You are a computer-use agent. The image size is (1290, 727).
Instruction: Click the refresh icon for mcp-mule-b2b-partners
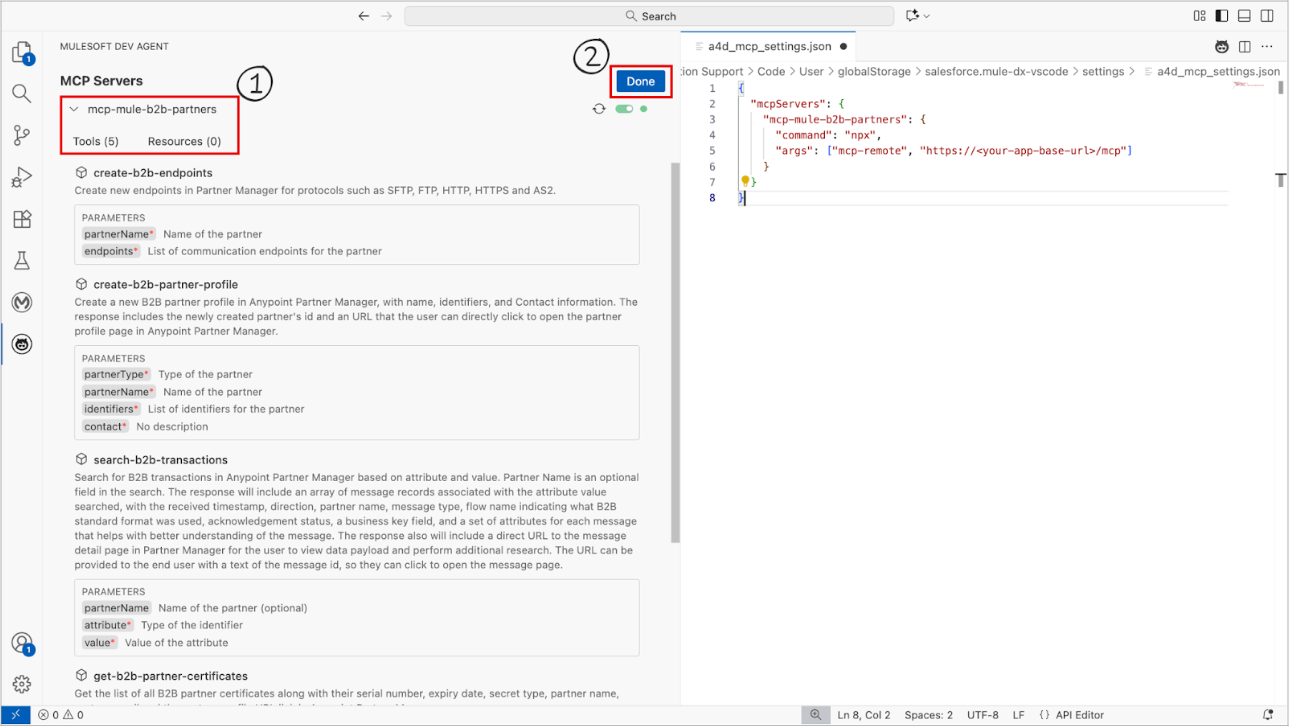[x=599, y=109]
